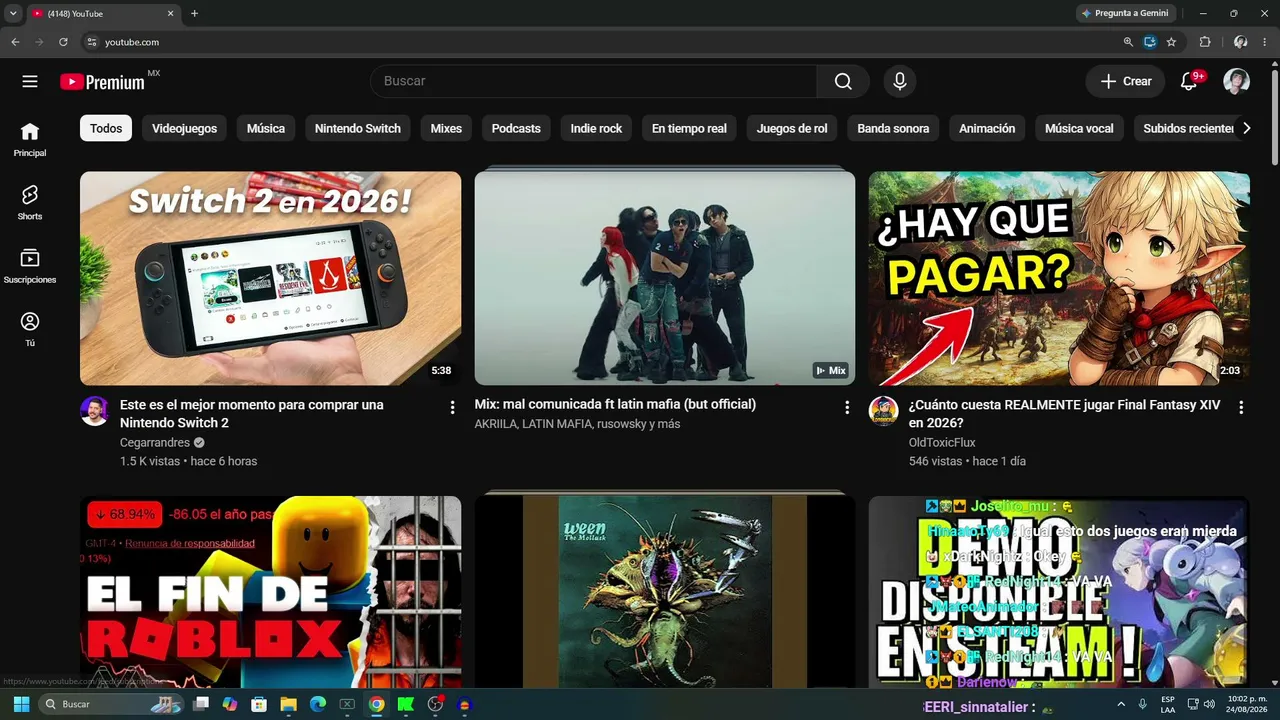Go back in browser history
Screen dimensions: 1280x720
tap(15, 42)
